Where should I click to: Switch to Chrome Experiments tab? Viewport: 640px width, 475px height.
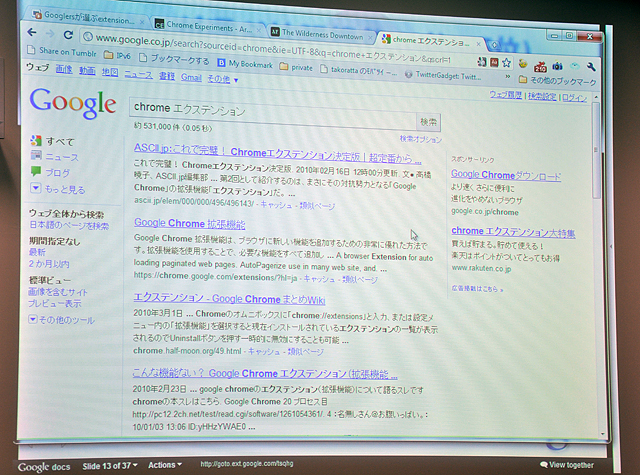(208, 27)
